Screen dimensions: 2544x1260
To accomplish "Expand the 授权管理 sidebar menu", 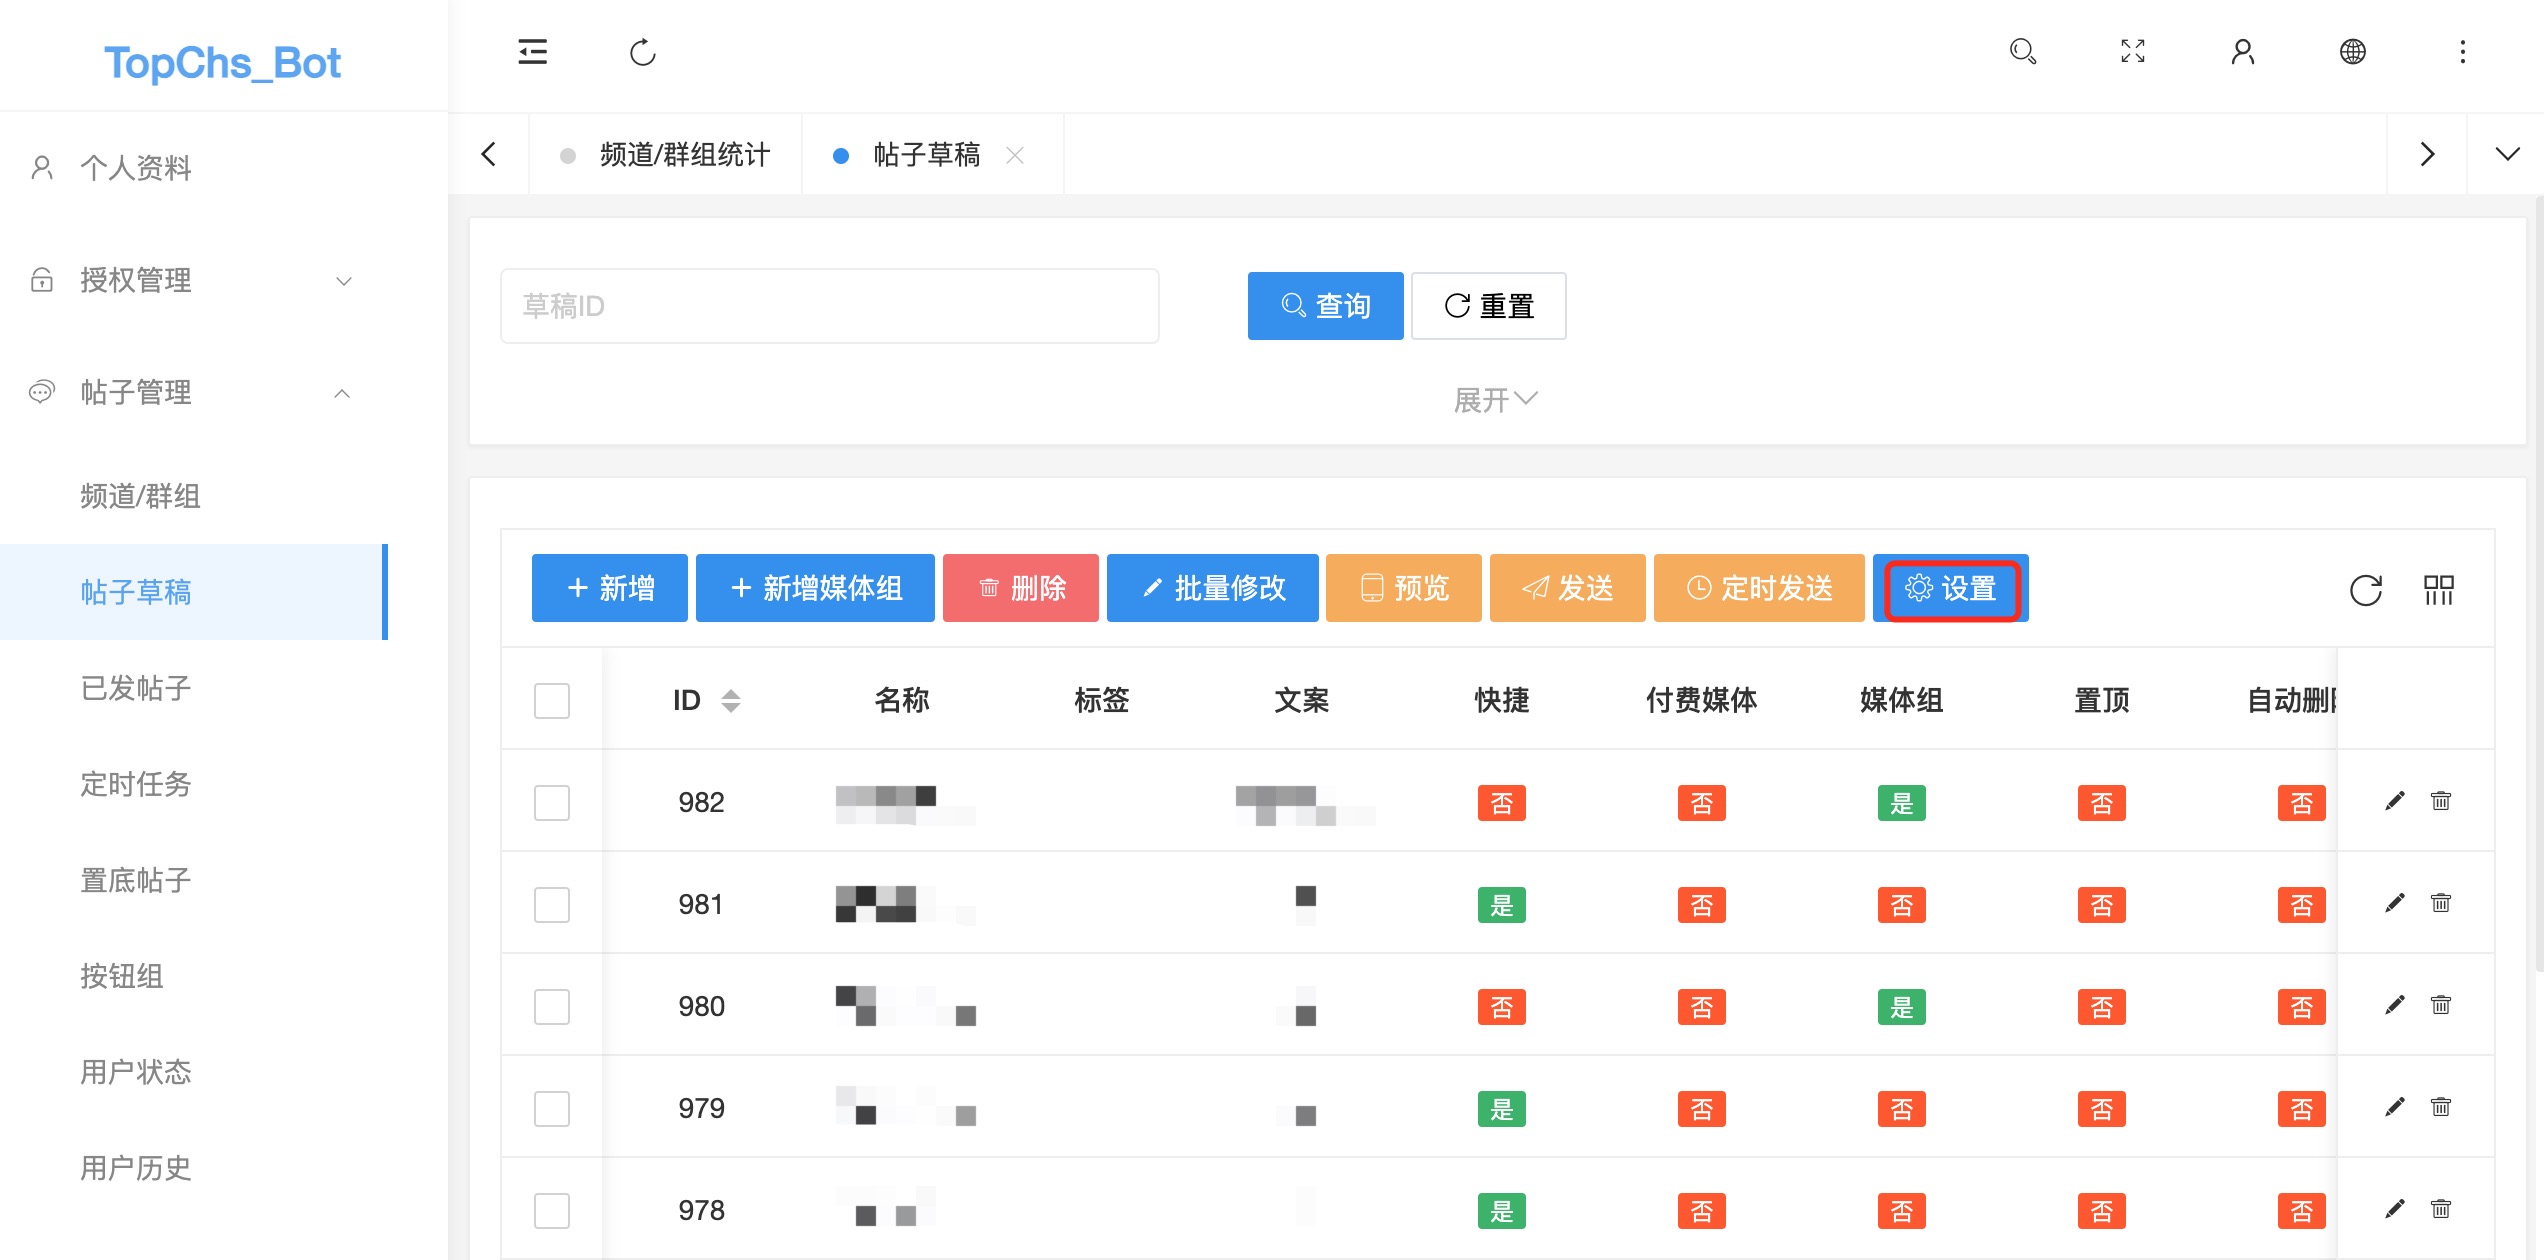I will (x=194, y=281).
